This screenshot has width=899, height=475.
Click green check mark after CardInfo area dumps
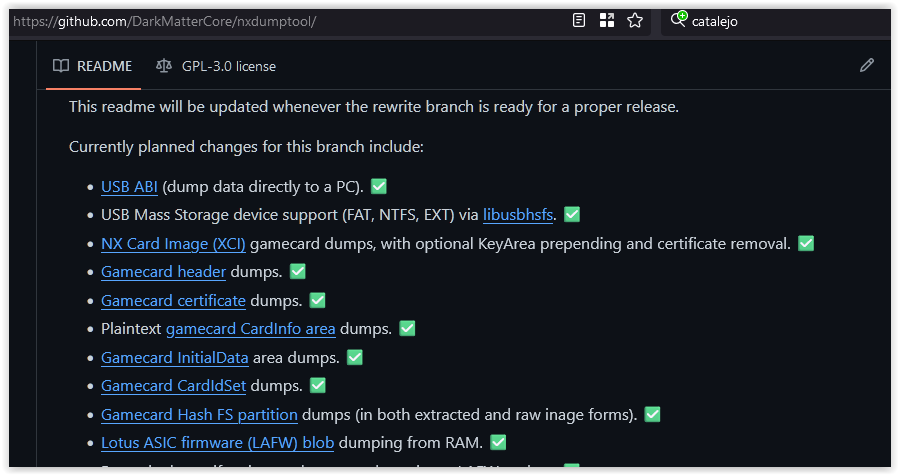click(x=407, y=329)
